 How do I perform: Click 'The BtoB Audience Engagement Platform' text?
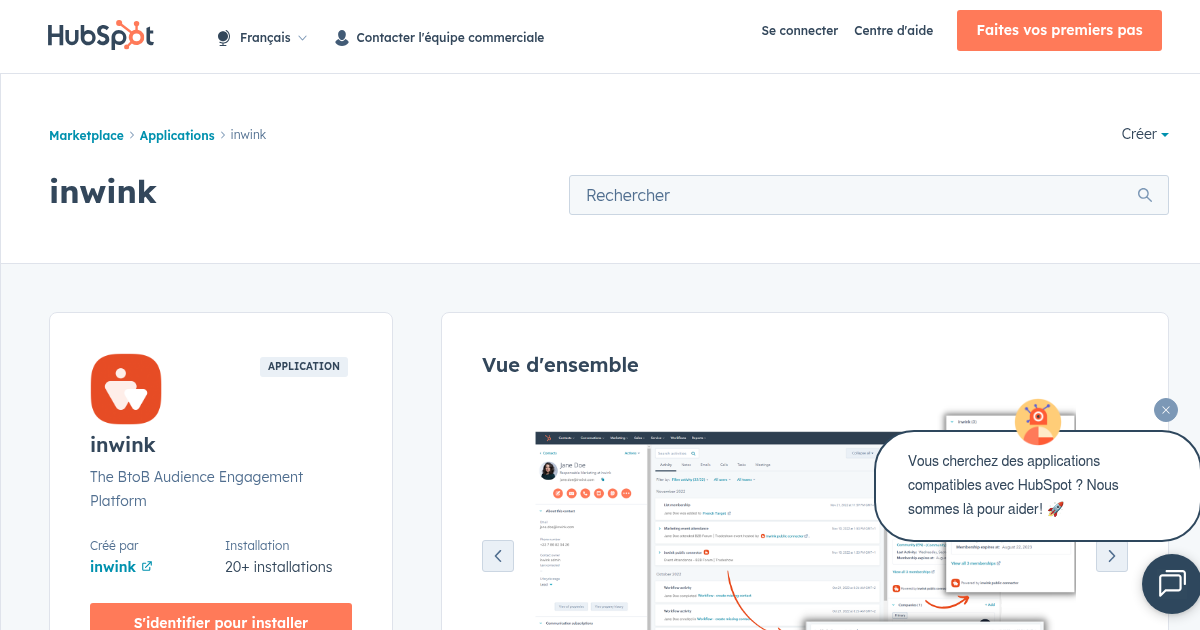point(196,489)
